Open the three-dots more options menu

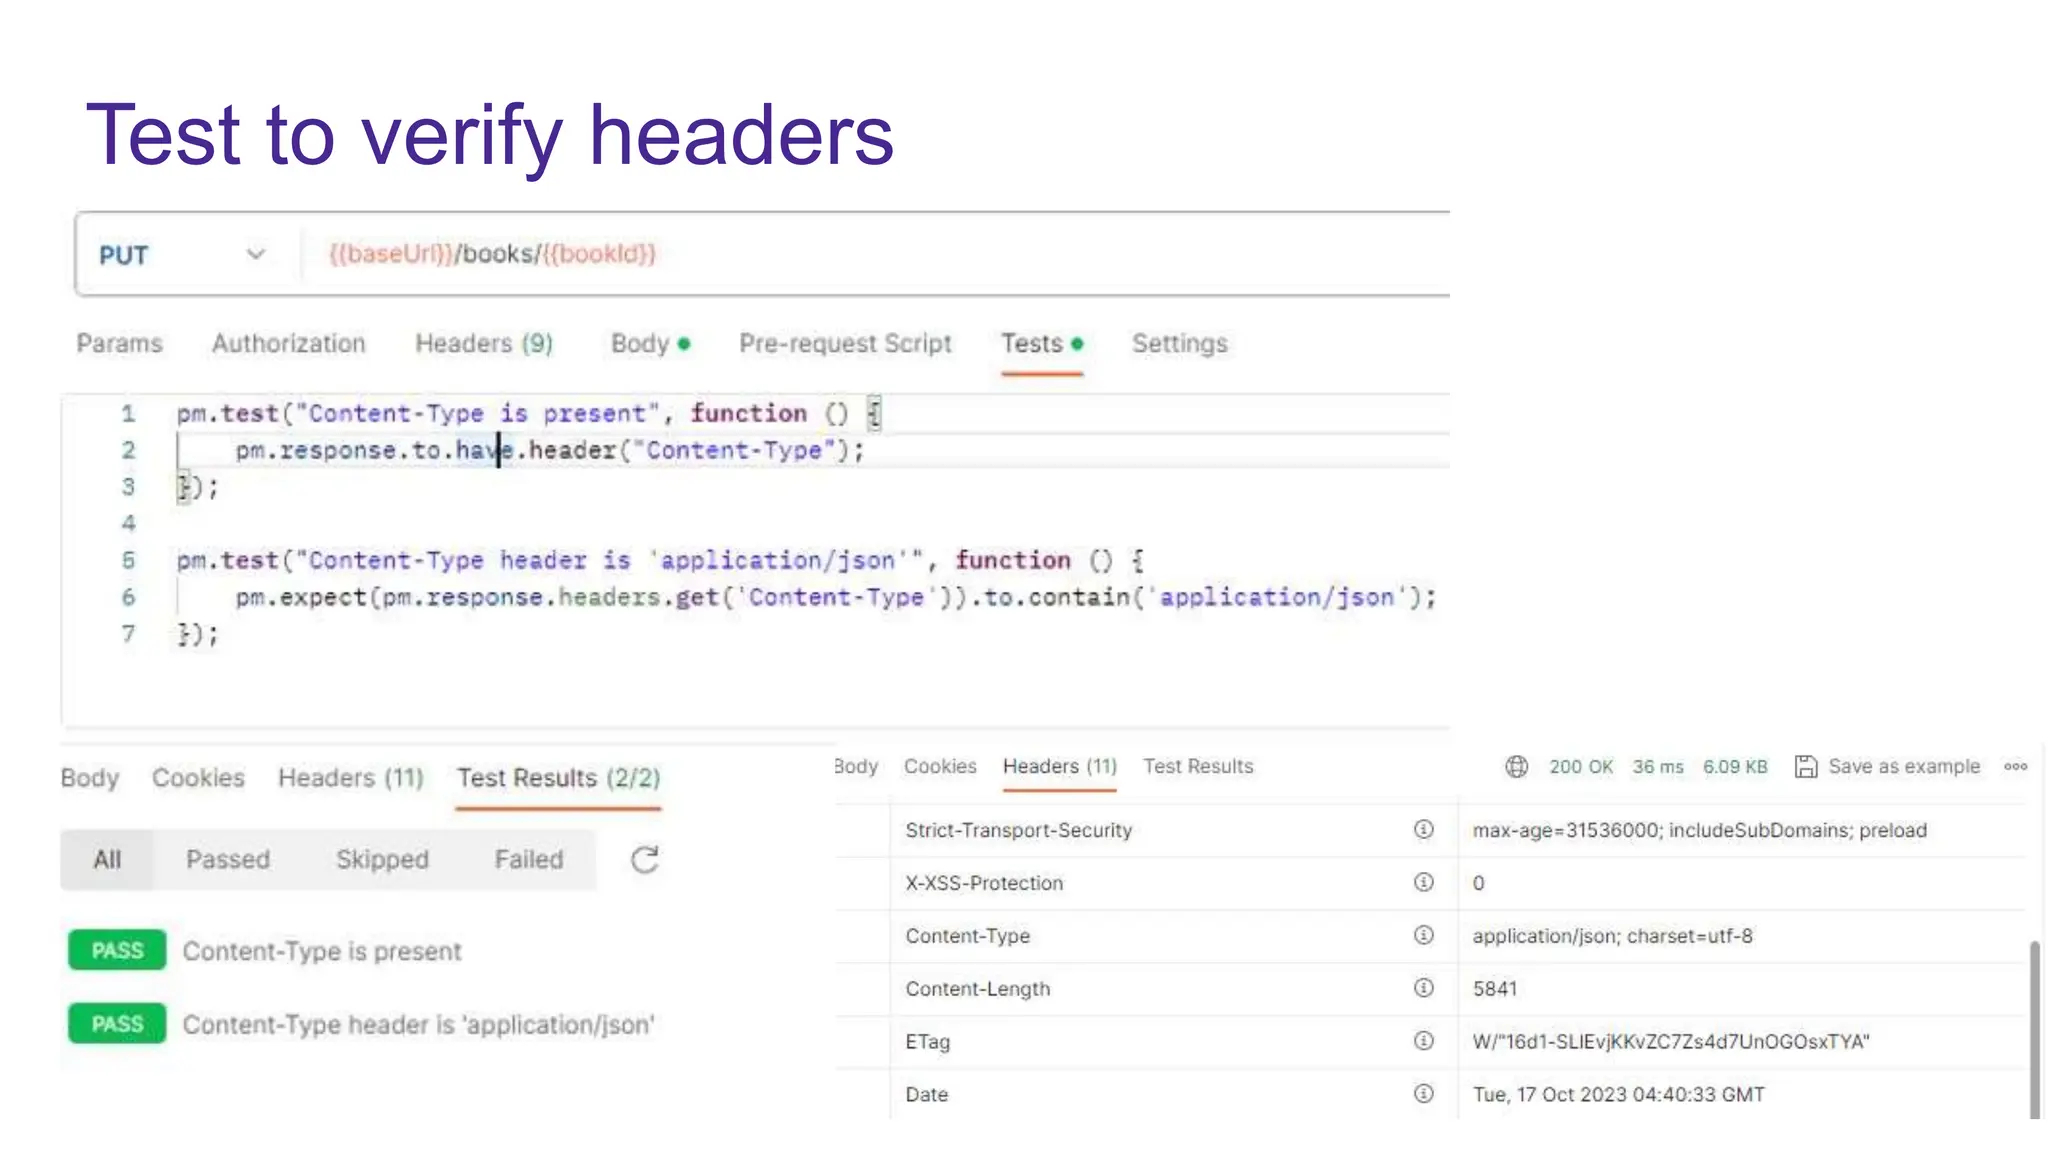coord(2015,766)
